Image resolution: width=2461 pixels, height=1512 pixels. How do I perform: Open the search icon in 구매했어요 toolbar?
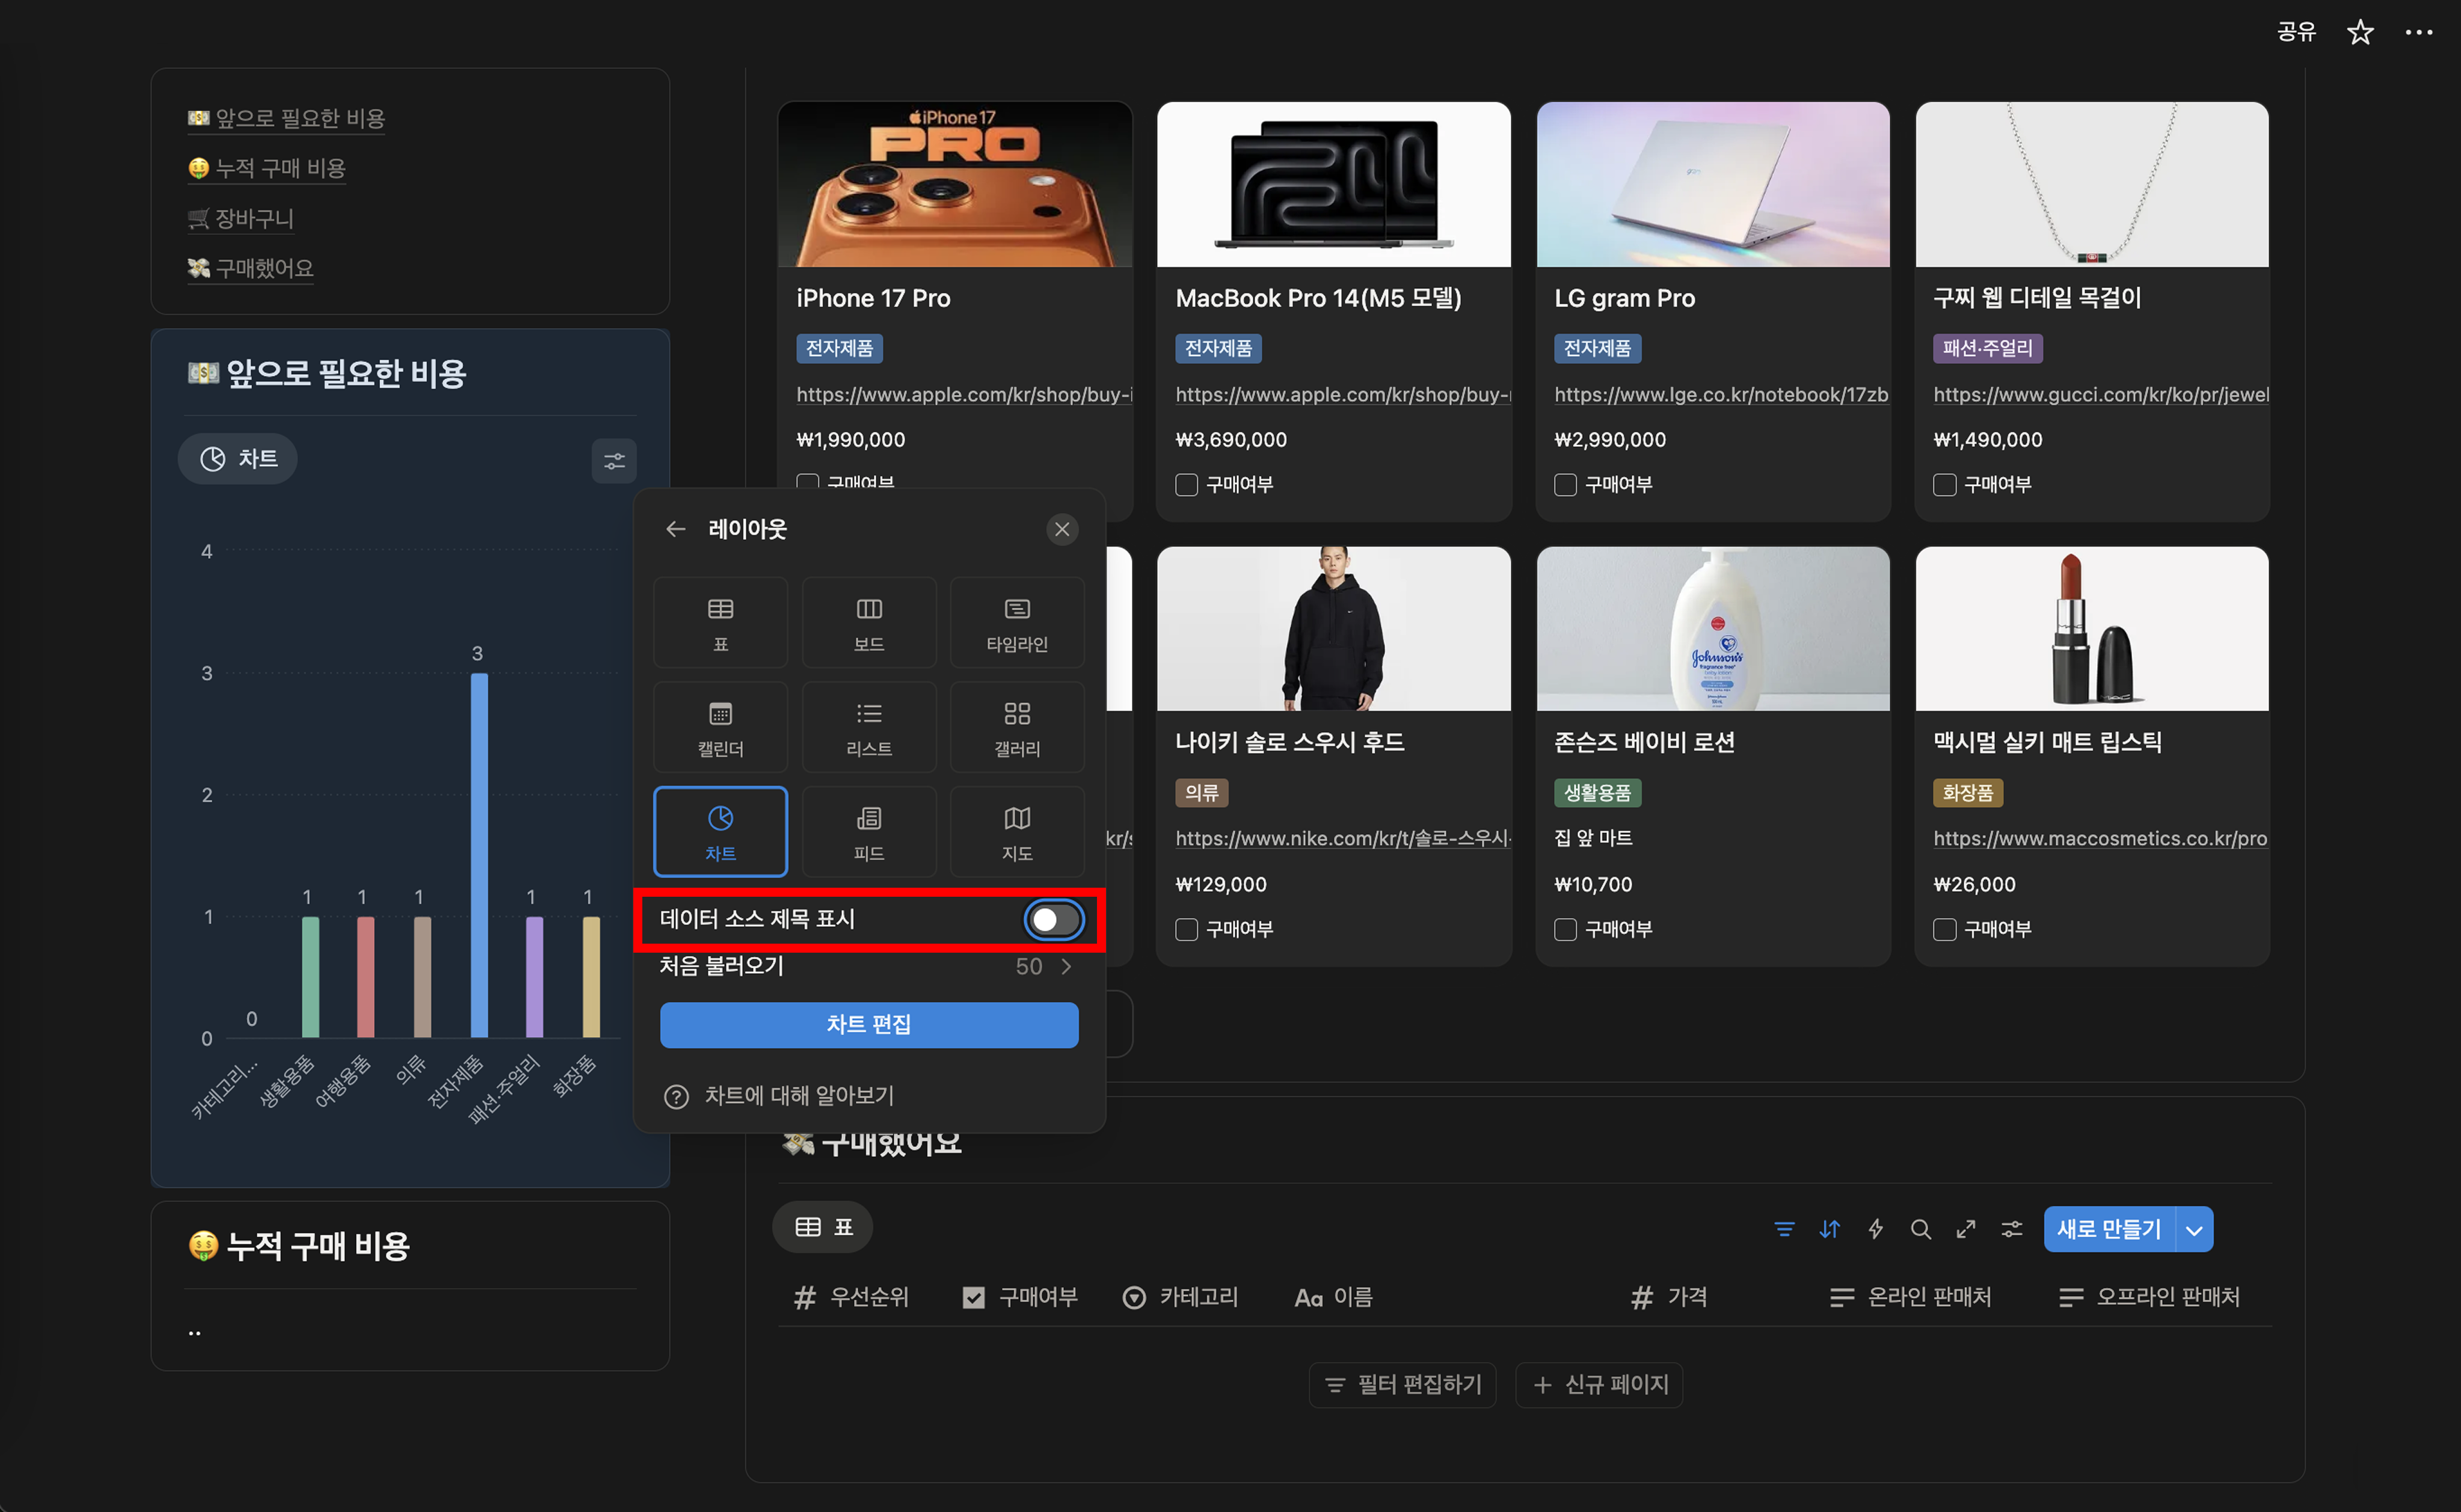pos(1920,1229)
